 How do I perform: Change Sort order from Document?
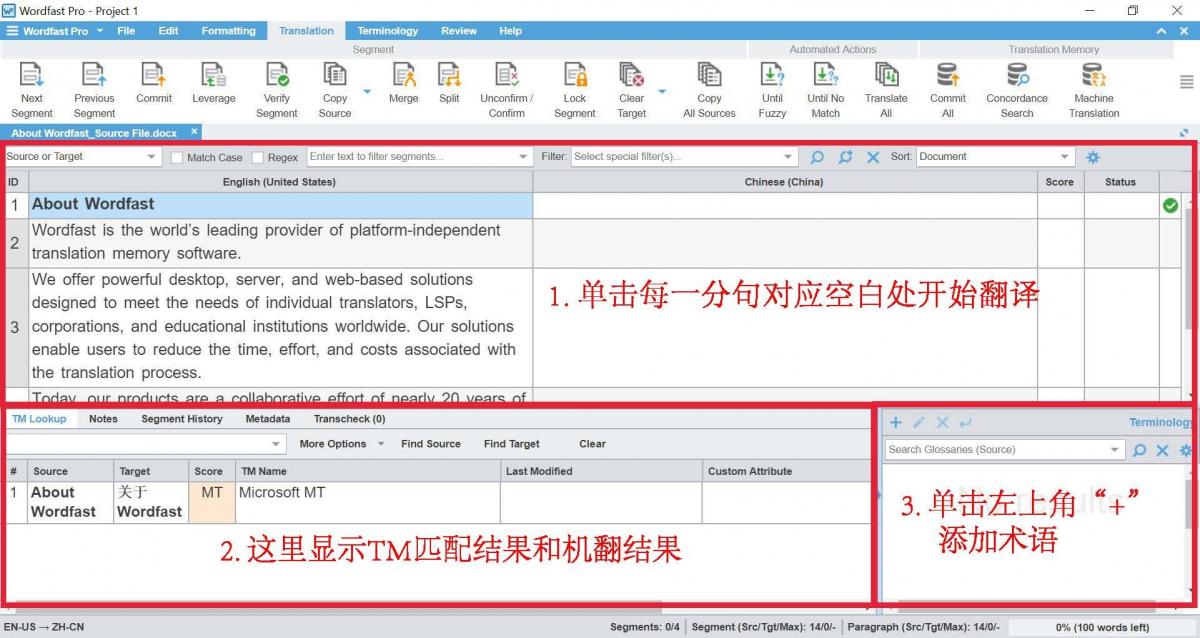click(995, 157)
